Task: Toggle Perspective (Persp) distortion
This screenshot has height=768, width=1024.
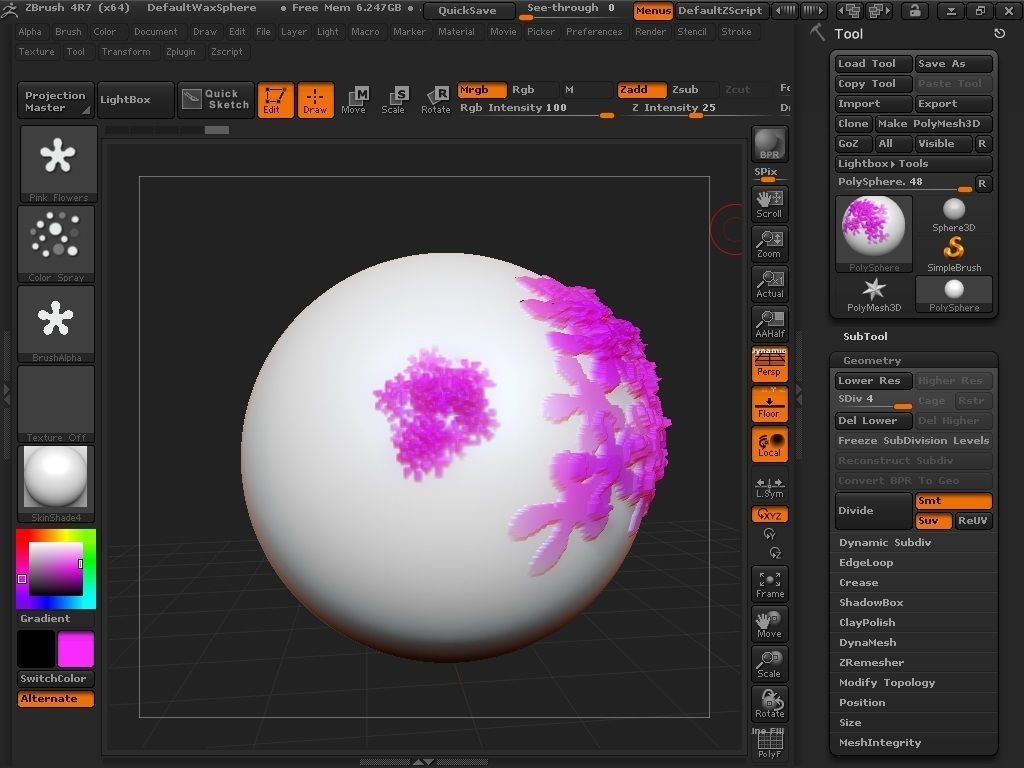Action: click(x=769, y=364)
